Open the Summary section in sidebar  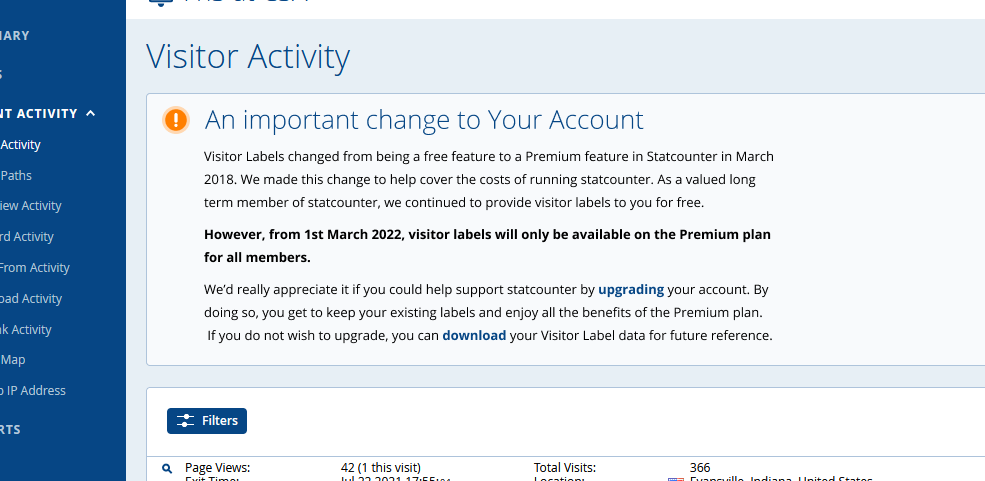coord(14,36)
